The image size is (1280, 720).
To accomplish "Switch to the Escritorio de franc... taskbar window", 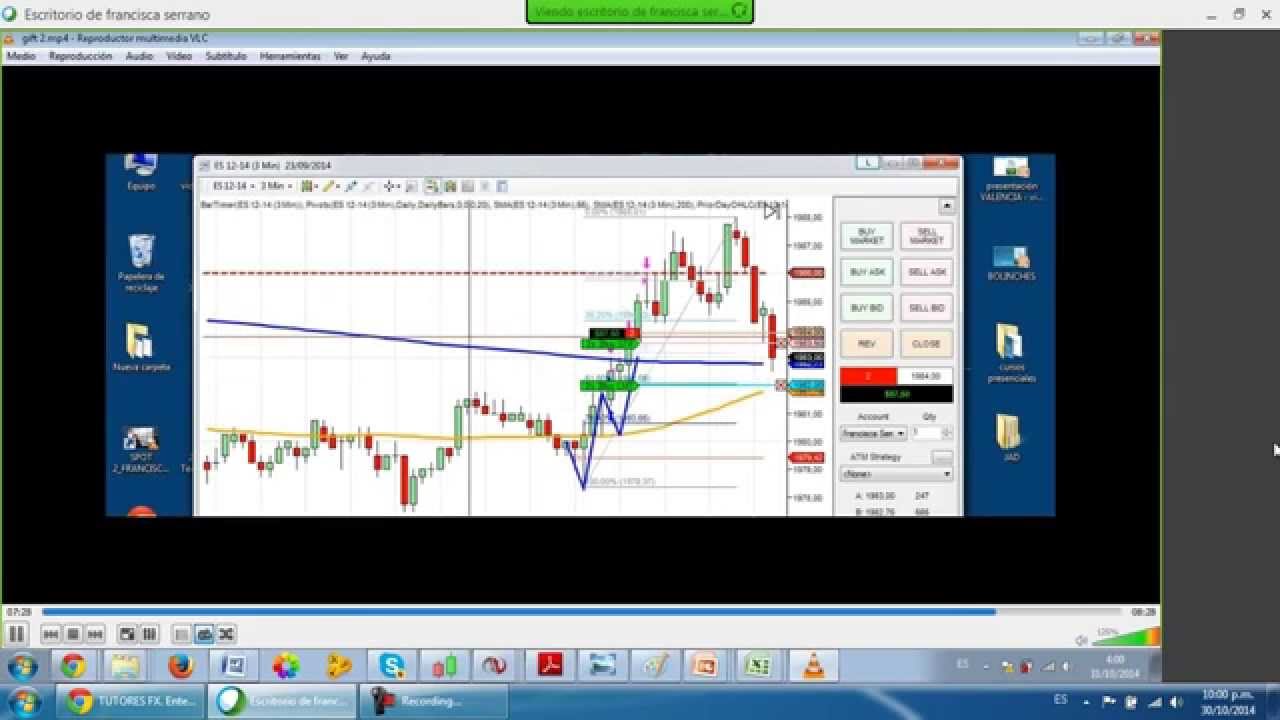I will pyautogui.click(x=283, y=701).
